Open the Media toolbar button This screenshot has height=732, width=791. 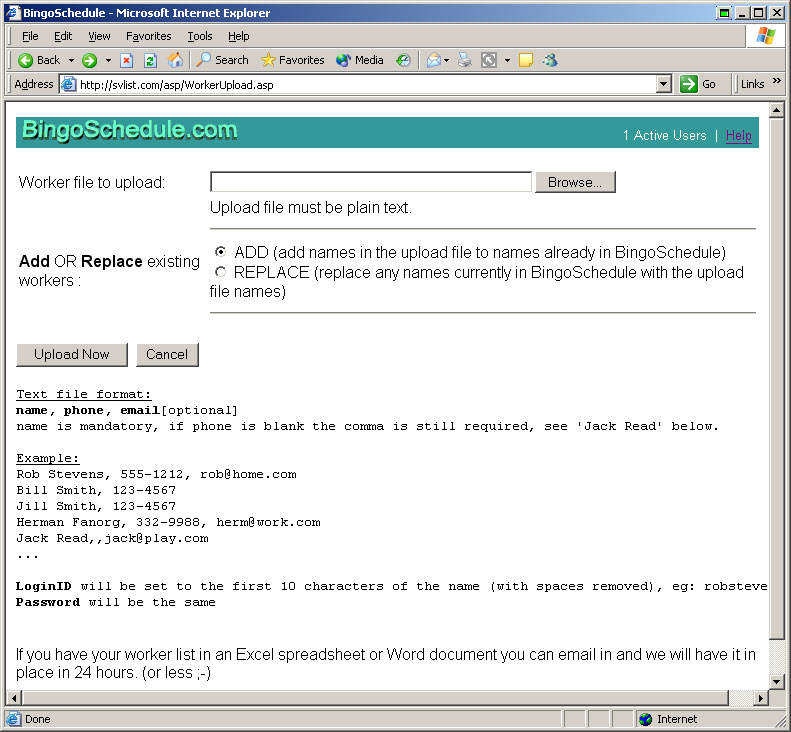(x=360, y=60)
